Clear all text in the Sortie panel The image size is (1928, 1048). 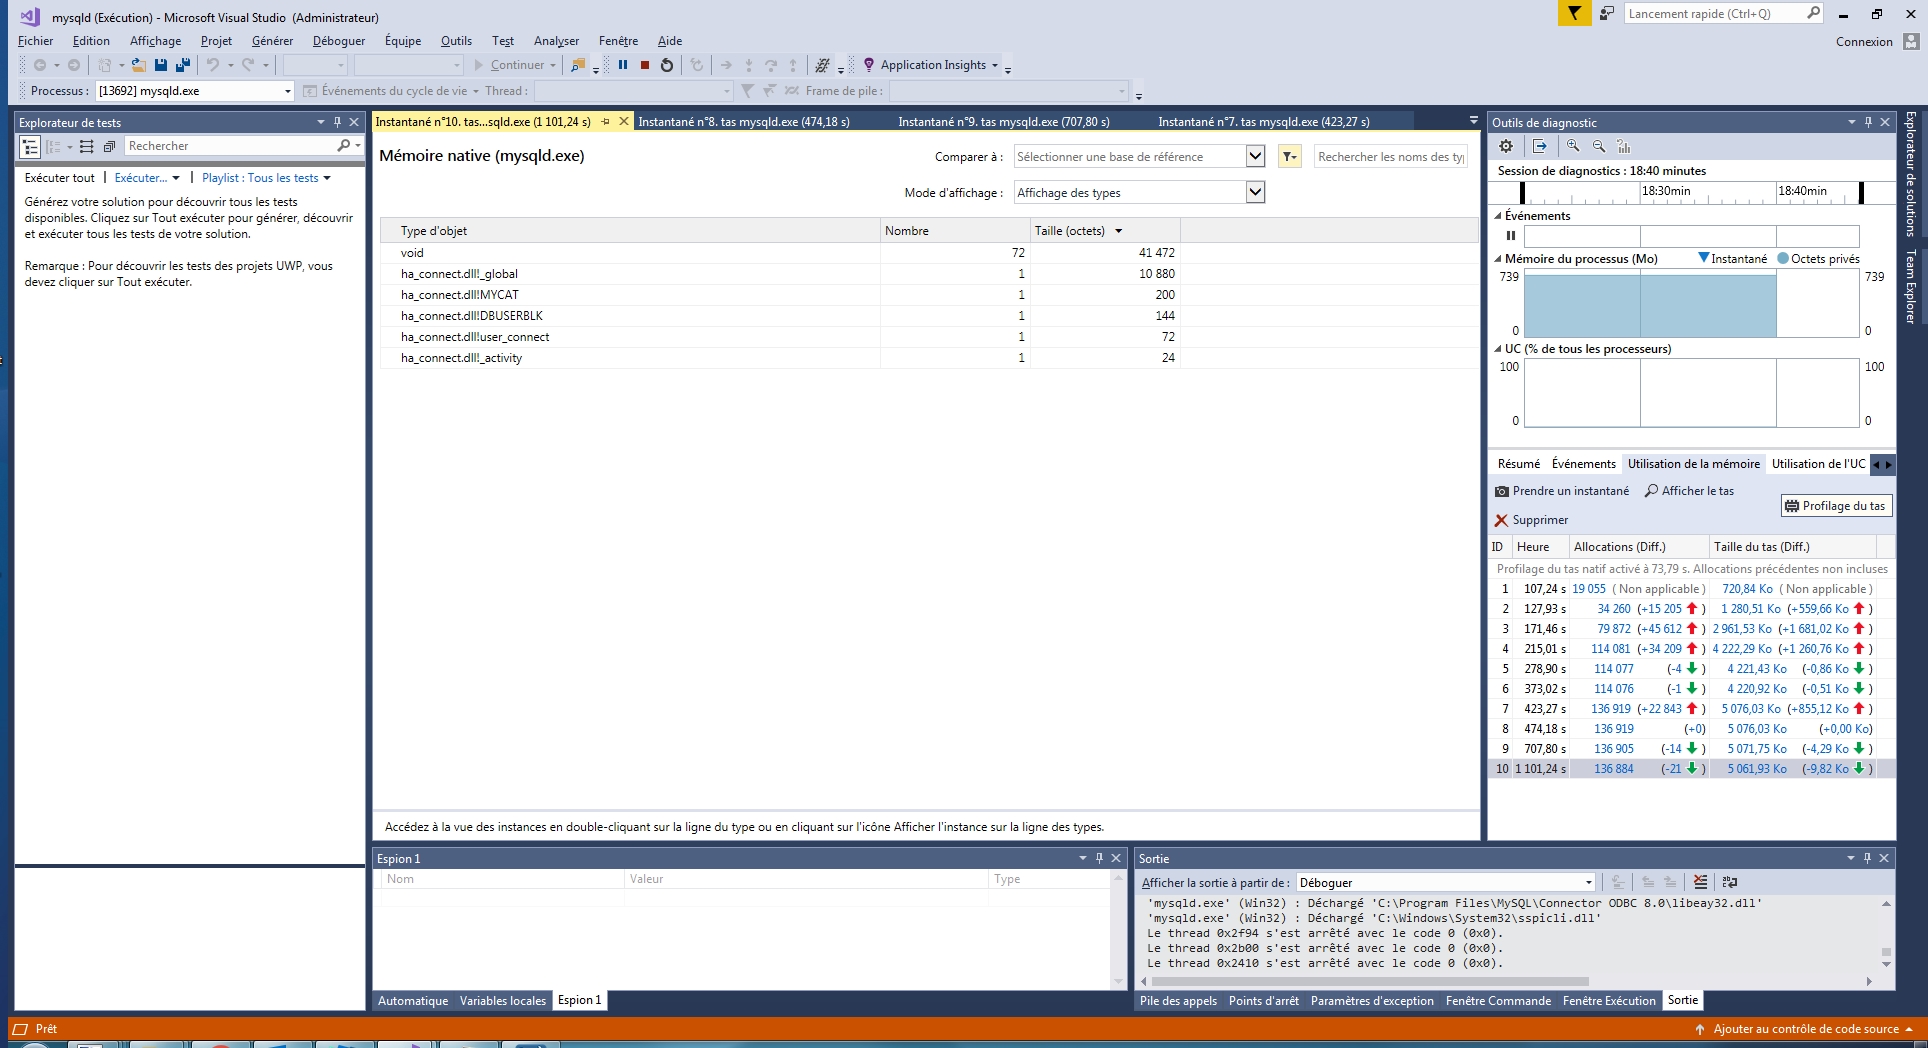click(x=1700, y=882)
